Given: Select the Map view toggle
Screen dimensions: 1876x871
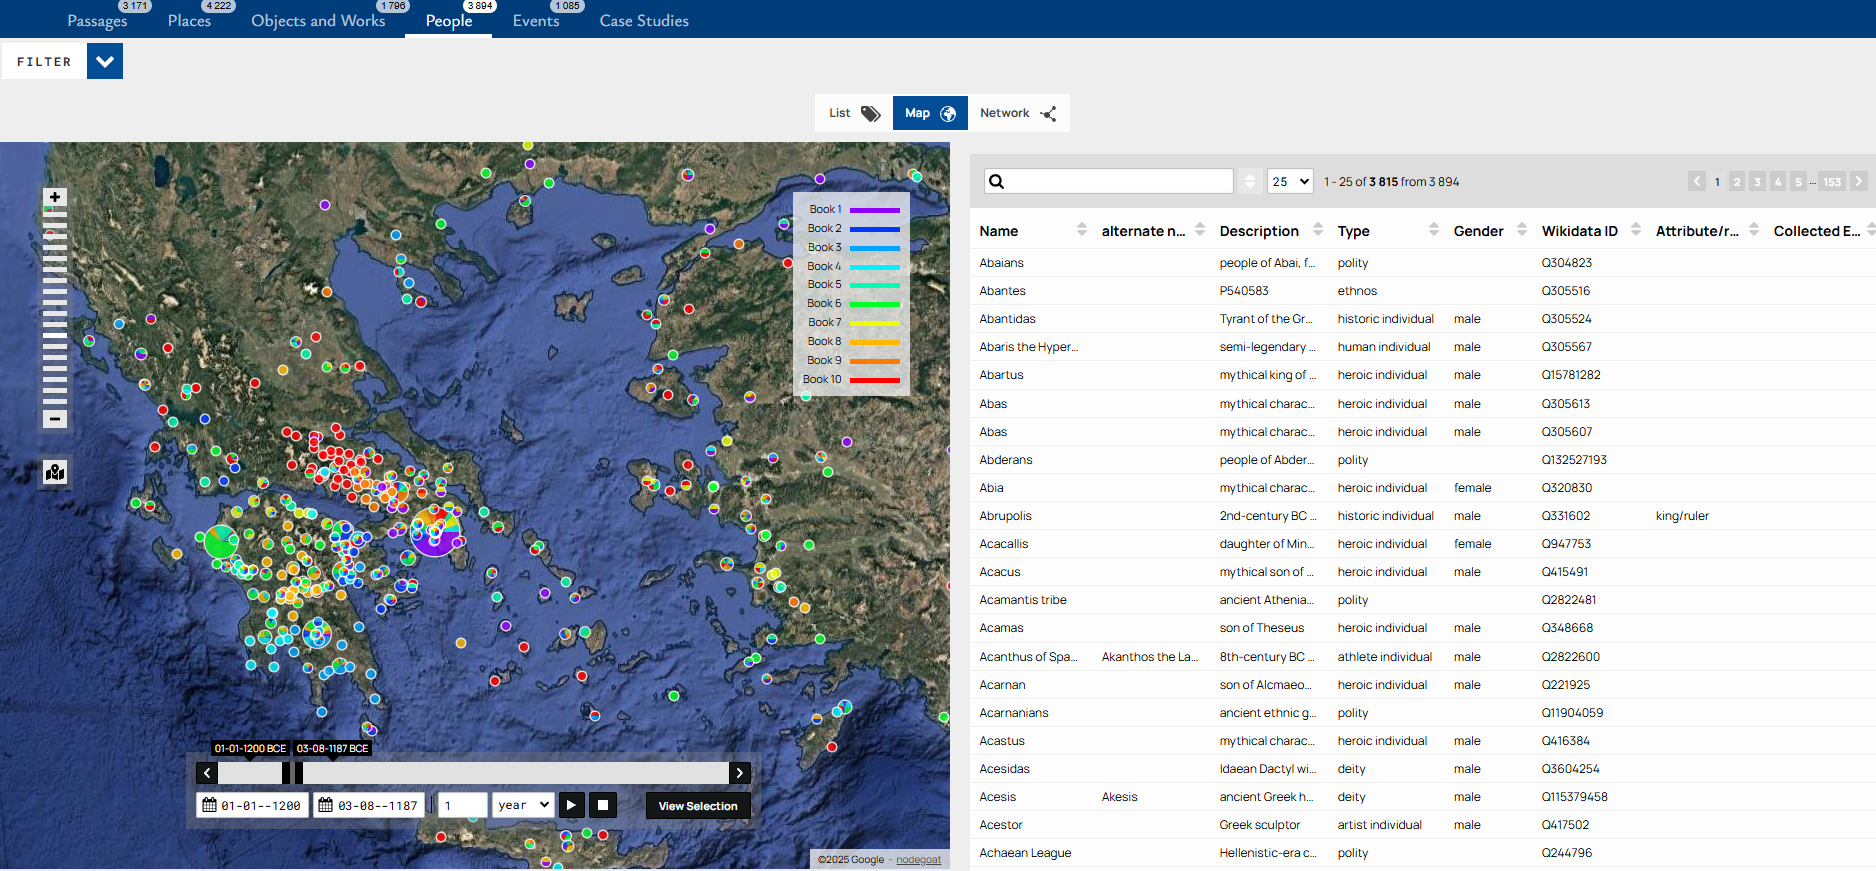Looking at the screenshot, I should (929, 113).
